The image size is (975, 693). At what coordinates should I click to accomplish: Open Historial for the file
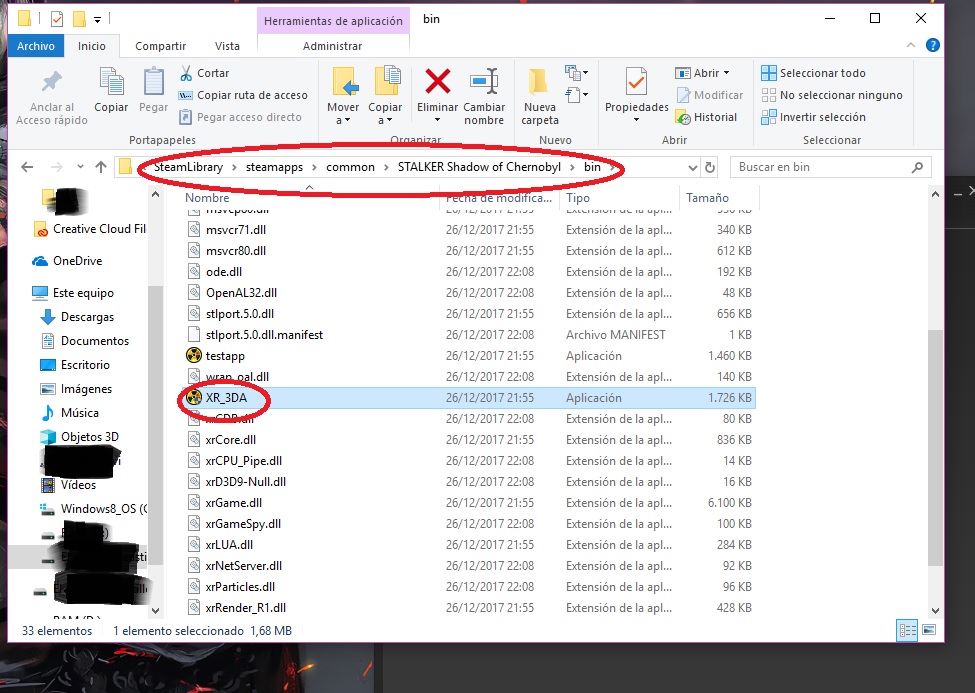(x=706, y=117)
